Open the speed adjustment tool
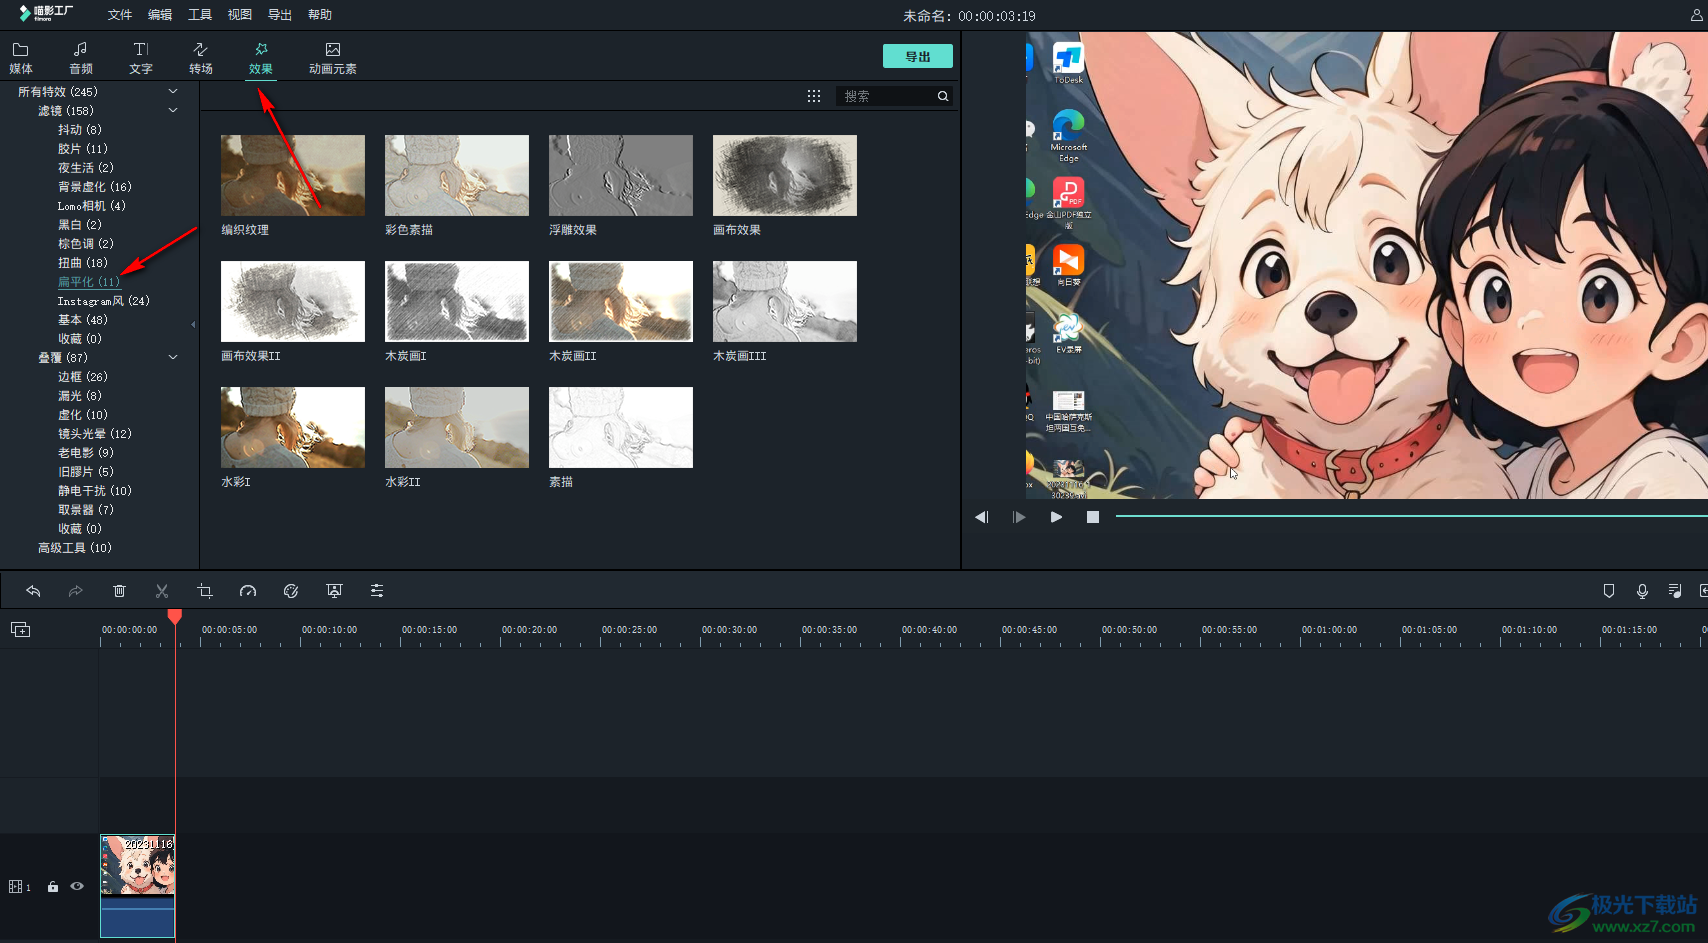 [248, 591]
